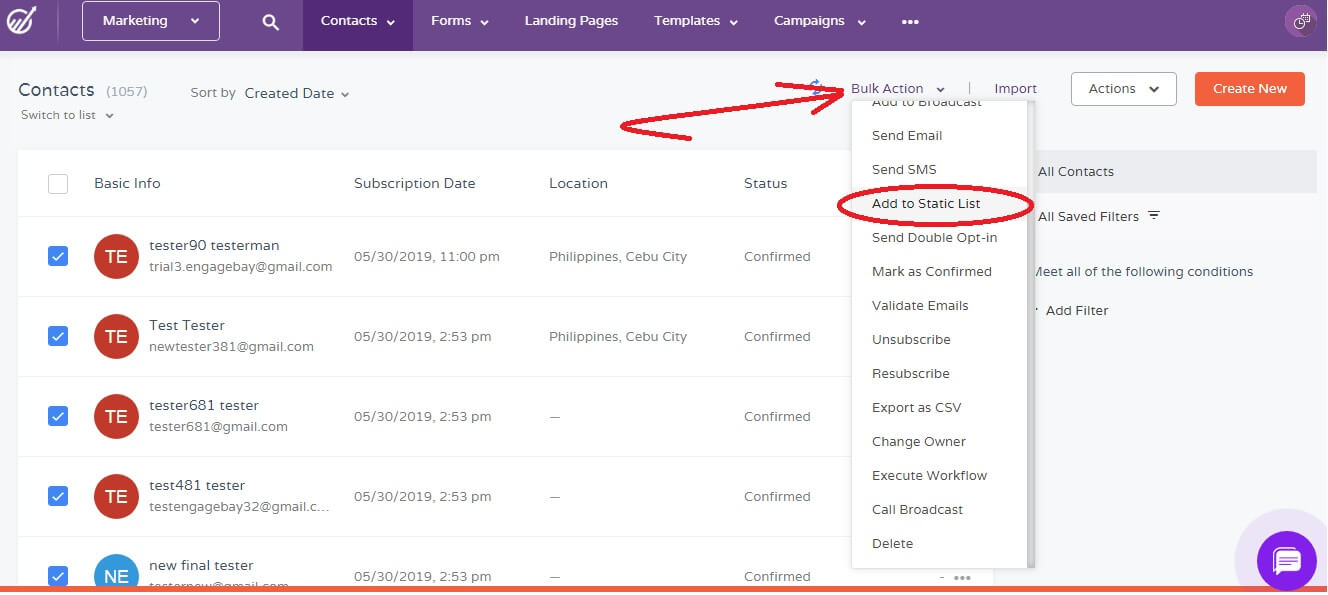Open the Marketing module dropdown

pyautogui.click(x=151, y=21)
